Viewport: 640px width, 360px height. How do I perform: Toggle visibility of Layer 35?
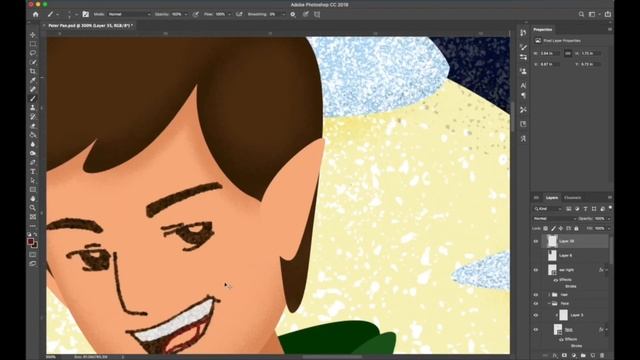tap(536, 241)
